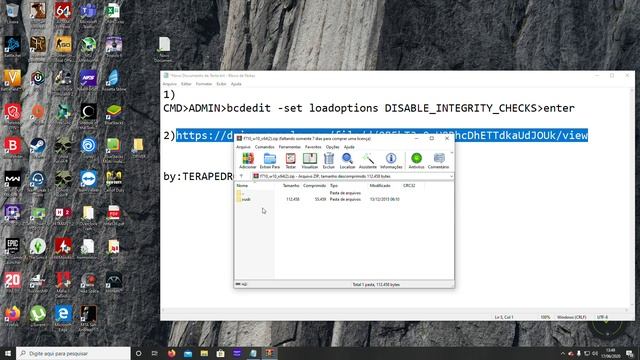Open WinRAR Ferramentas menu

pyautogui.click(x=289, y=147)
